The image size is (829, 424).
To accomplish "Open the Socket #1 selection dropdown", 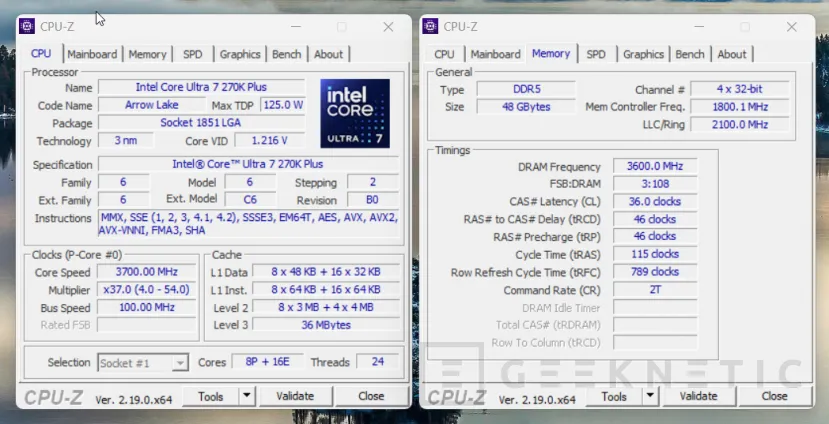I will pyautogui.click(x=143, y=363).
